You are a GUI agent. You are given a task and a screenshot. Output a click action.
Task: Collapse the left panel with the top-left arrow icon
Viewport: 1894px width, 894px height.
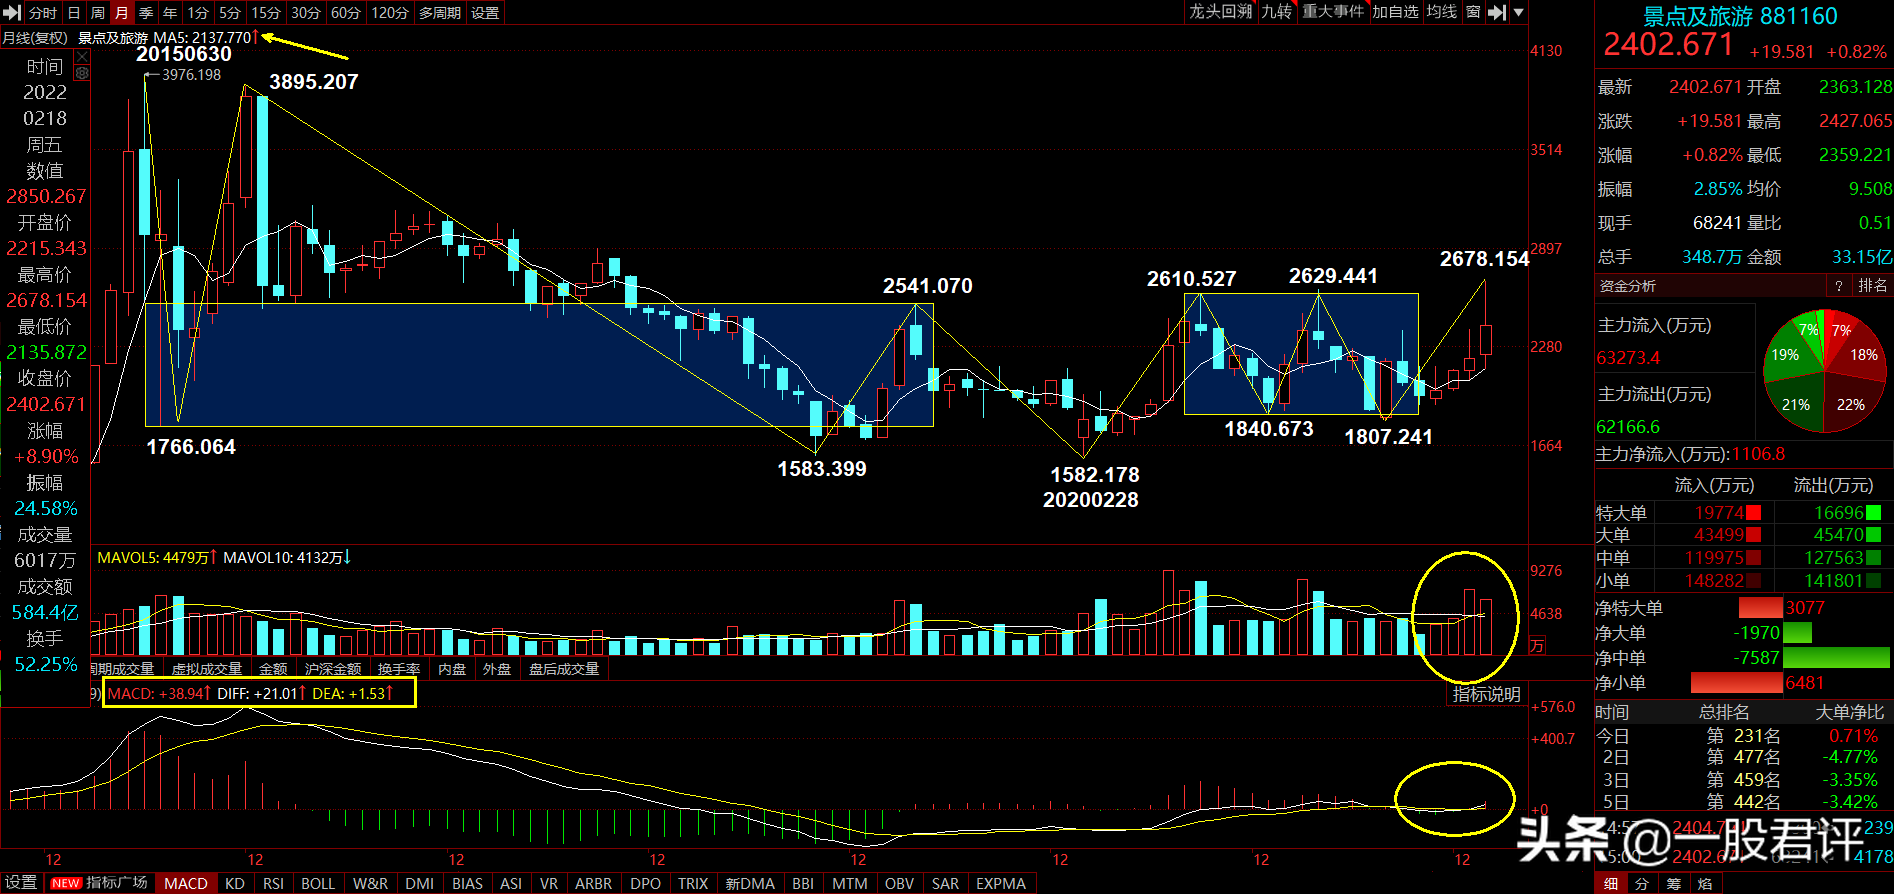12,13
